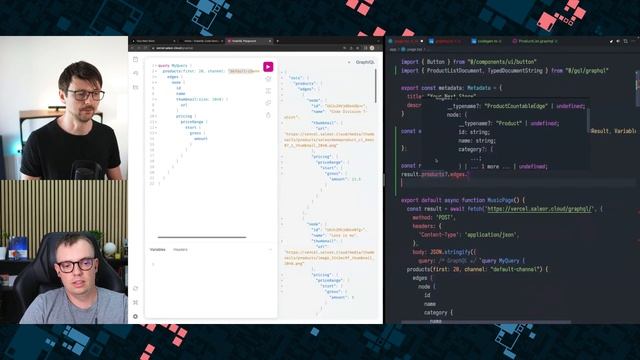This screenshot has height=360, width=640.
Task: Open the documentation explorer icon in GraphiQL sidebar
Action: pos(136,60)
